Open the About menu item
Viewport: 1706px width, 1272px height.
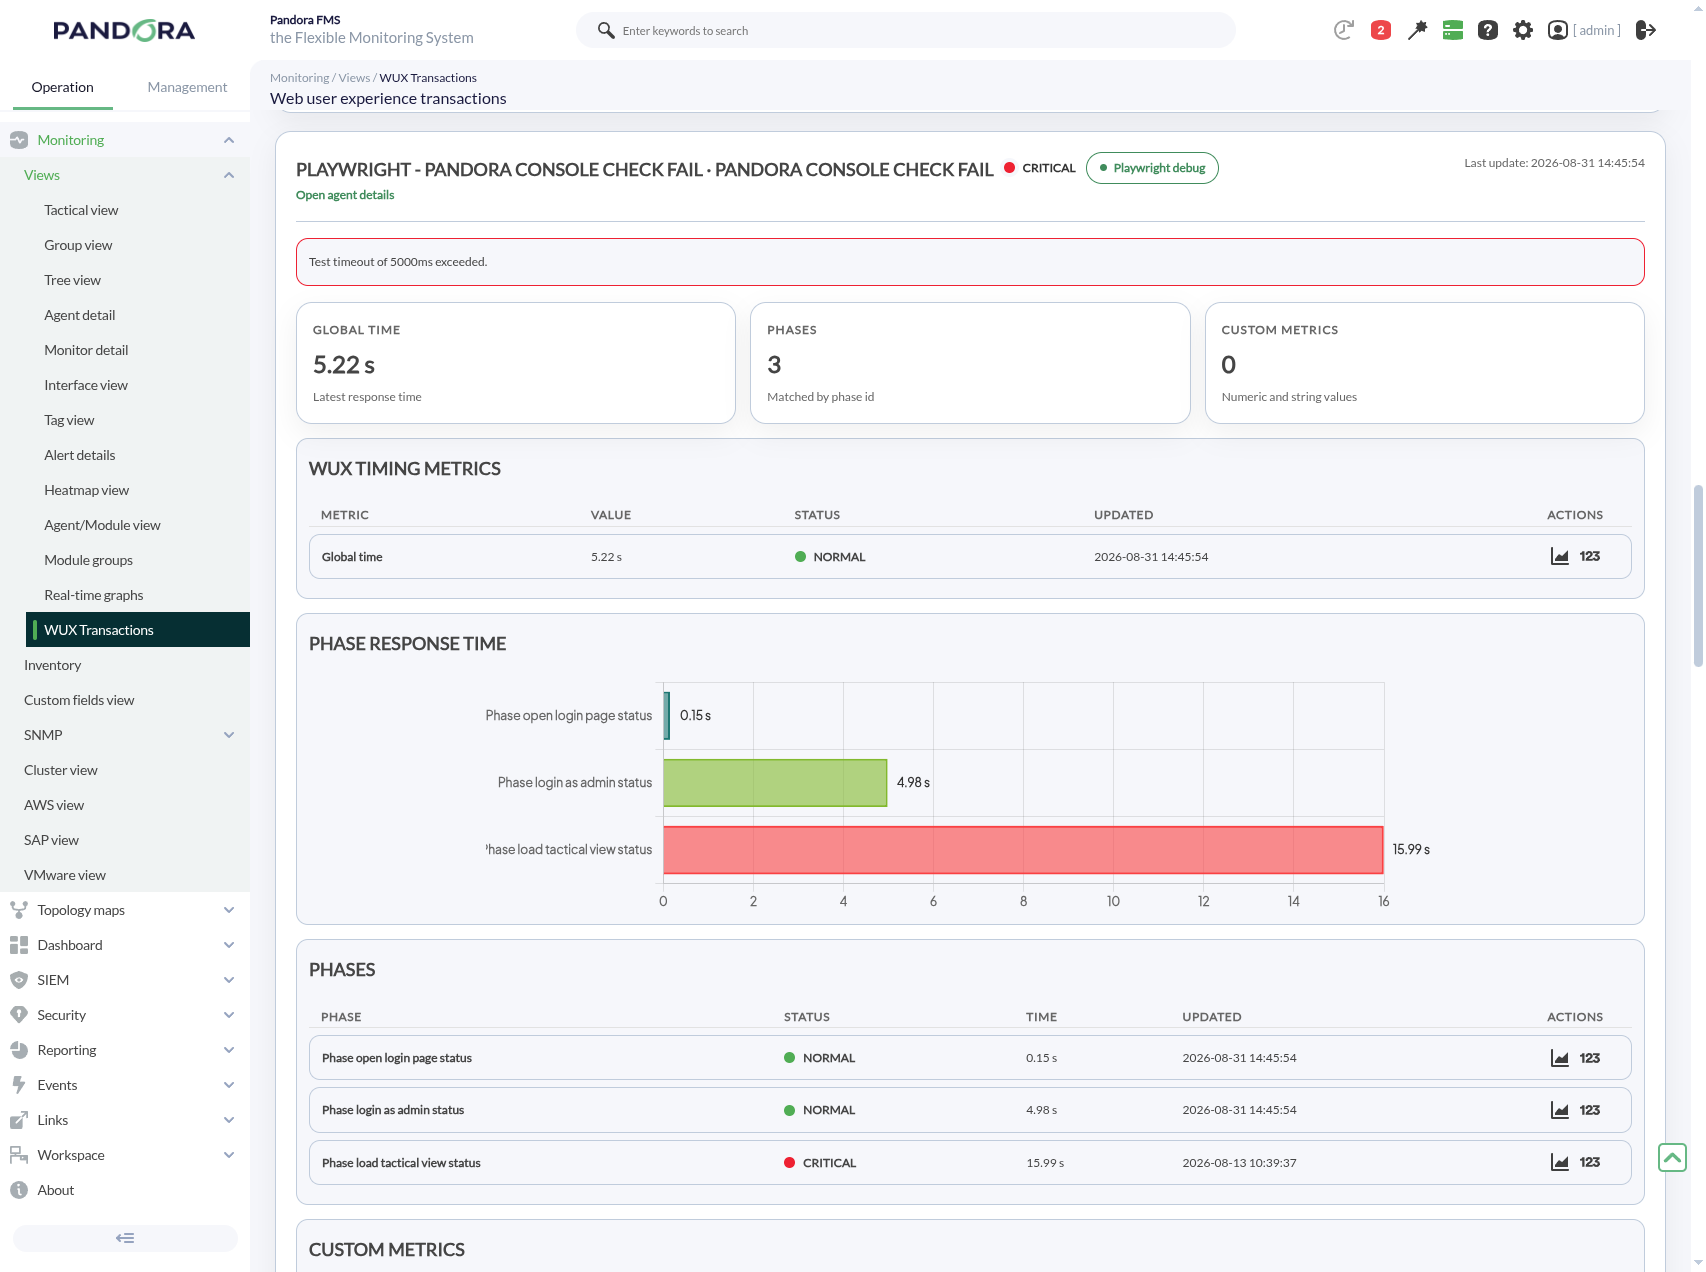tap(56, 1190)
